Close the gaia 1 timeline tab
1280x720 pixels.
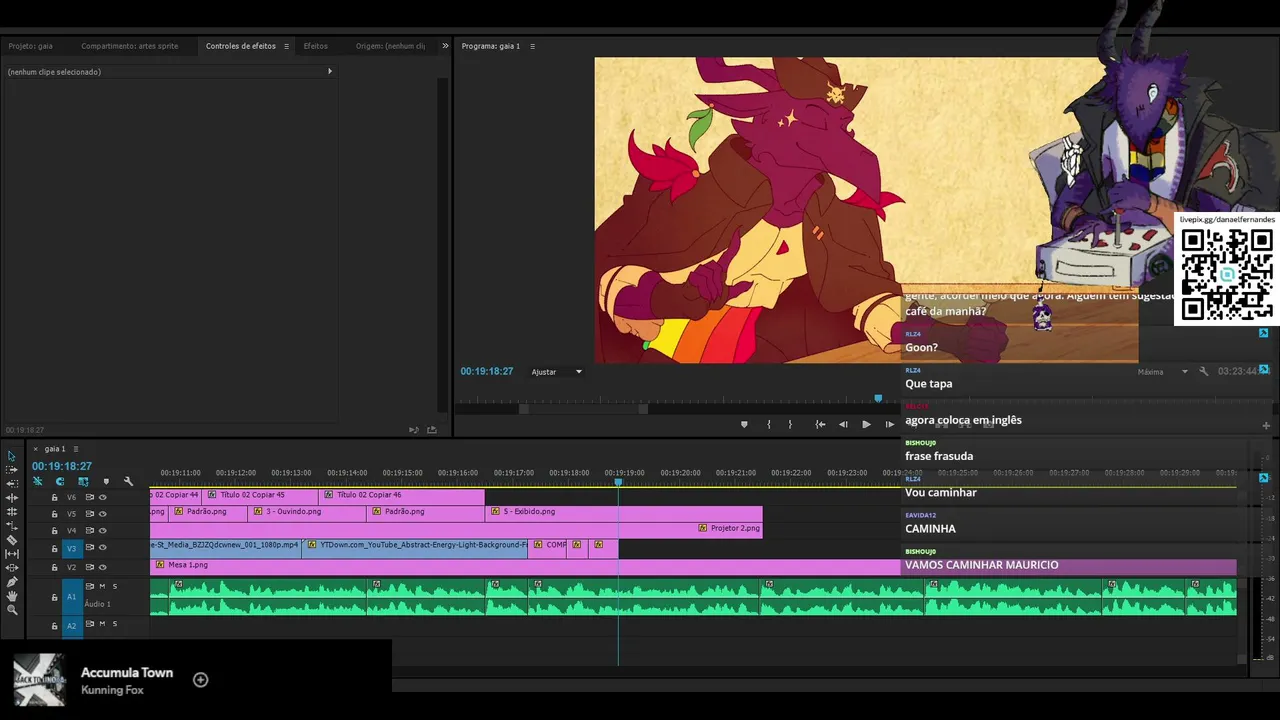(36, 449)
